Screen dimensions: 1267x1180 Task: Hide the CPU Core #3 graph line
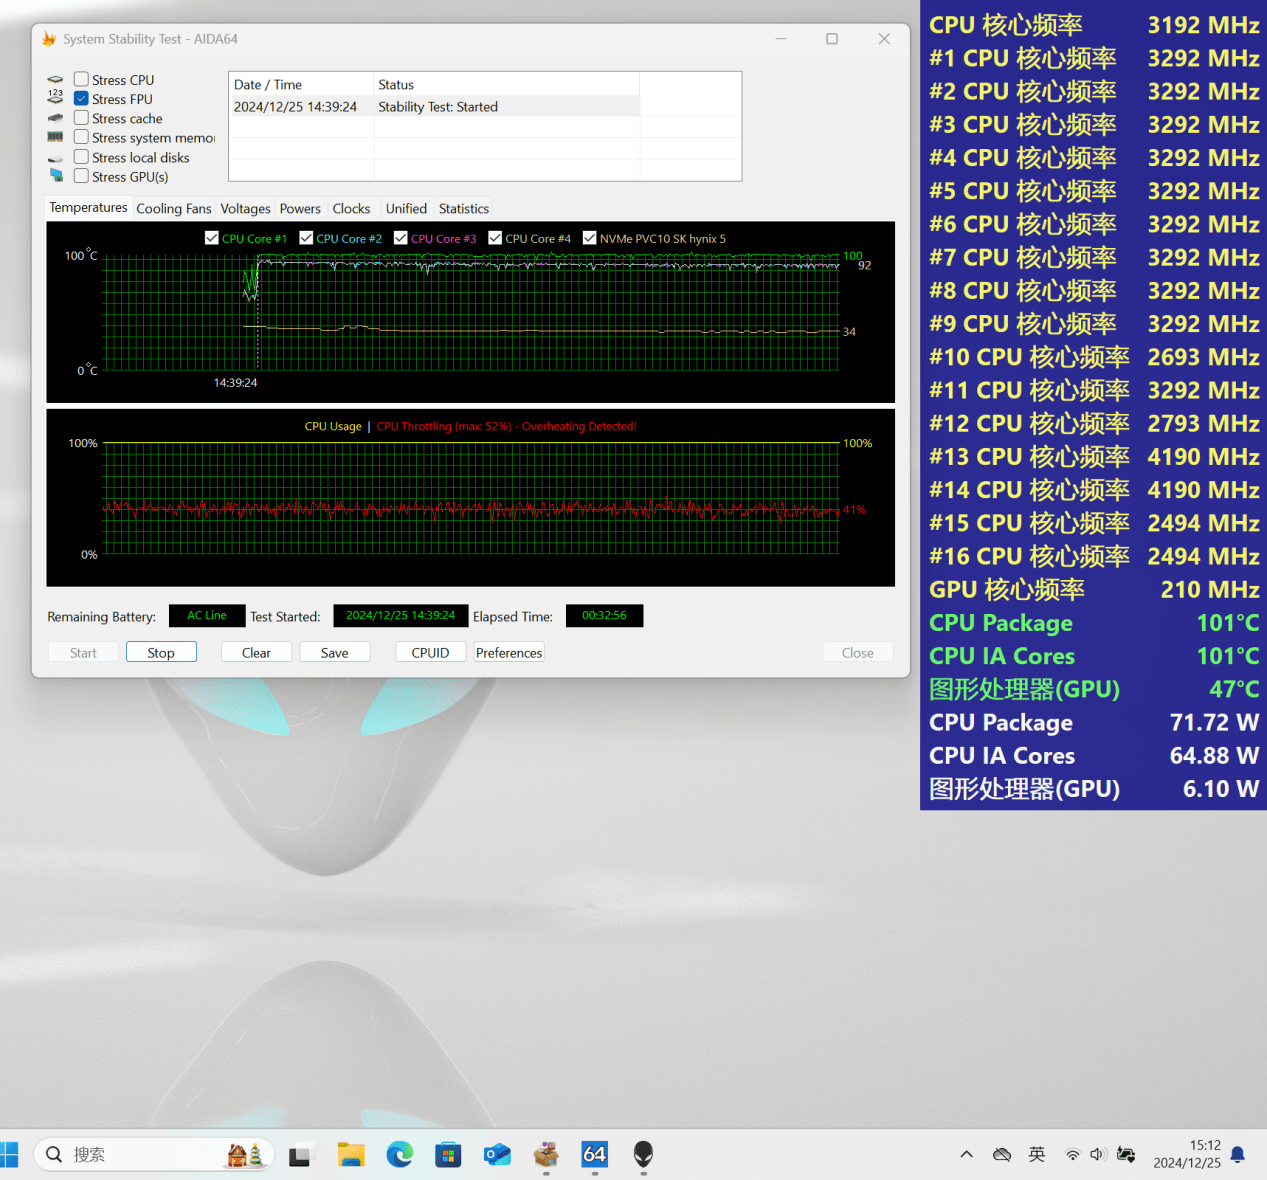pos(401,238)
